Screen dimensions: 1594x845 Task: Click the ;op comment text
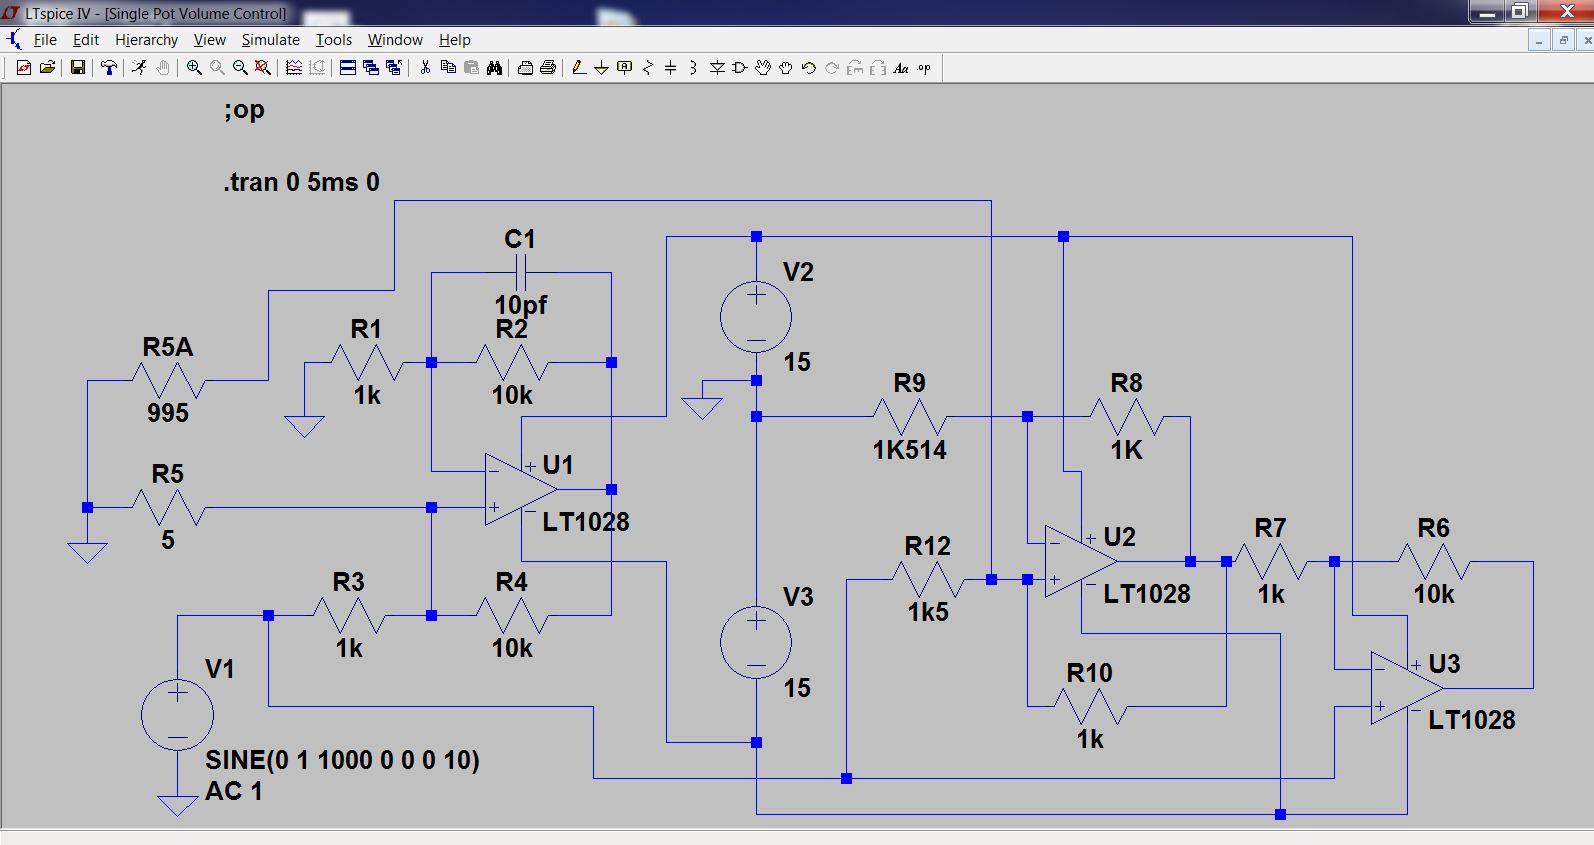tap(244, 110)
